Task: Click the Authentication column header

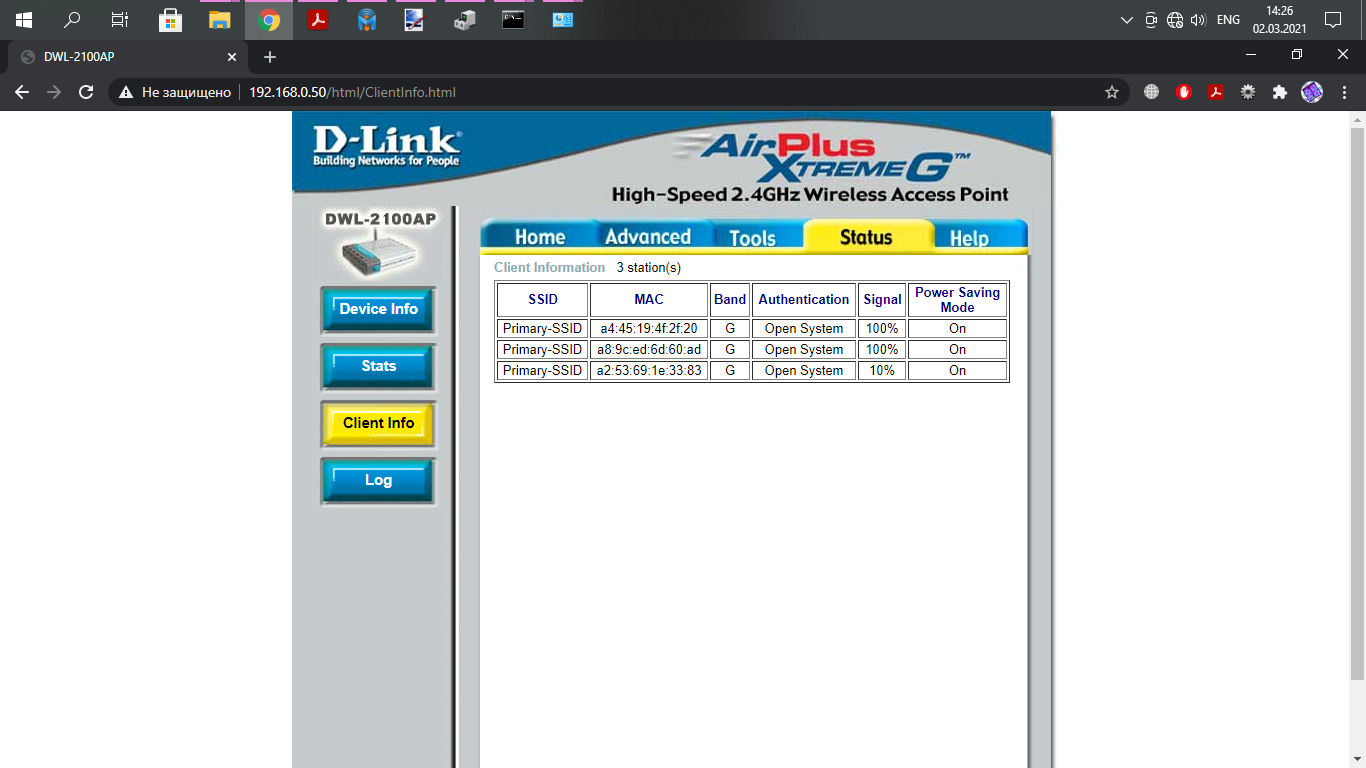Action: pyautogui.click(x=804, y=299)
